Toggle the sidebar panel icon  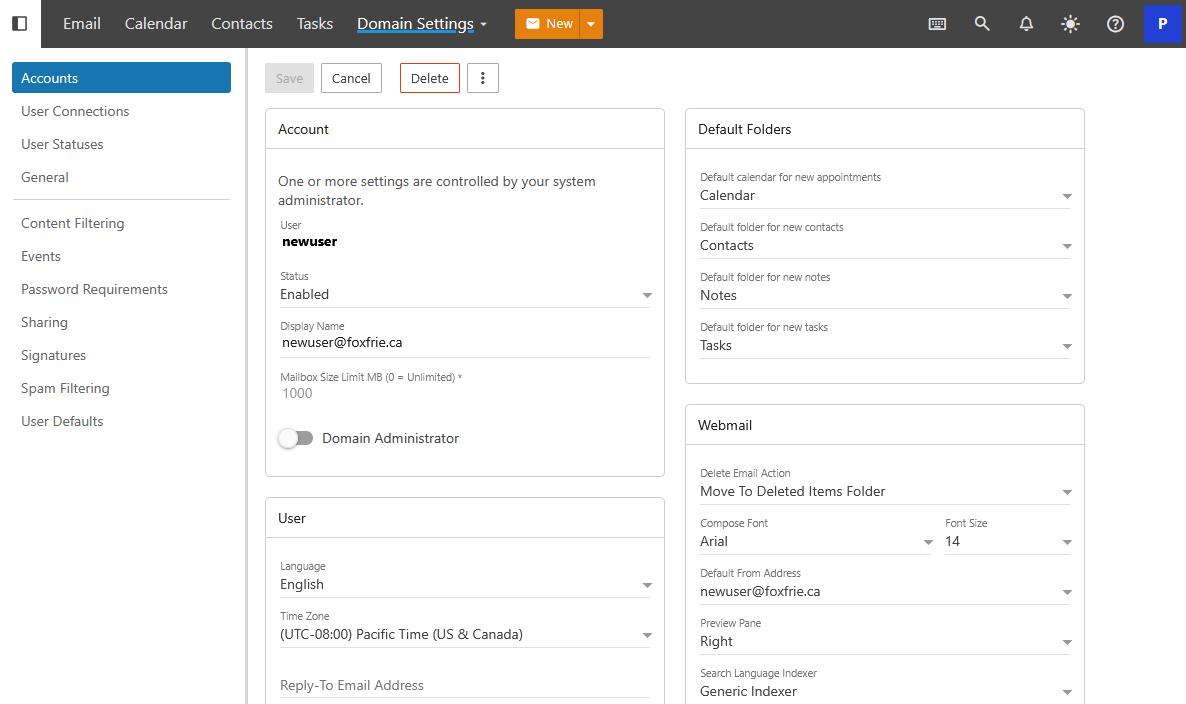(20, 24)
